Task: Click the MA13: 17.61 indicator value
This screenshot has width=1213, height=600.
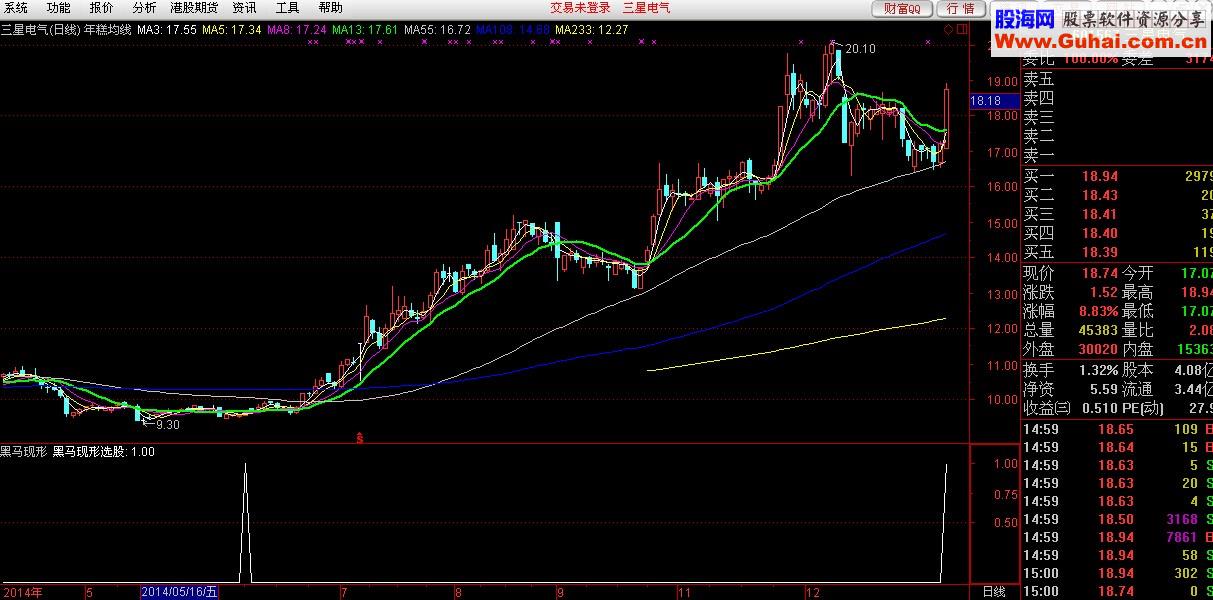Action: pyautogui.click(x=366, y=30)
